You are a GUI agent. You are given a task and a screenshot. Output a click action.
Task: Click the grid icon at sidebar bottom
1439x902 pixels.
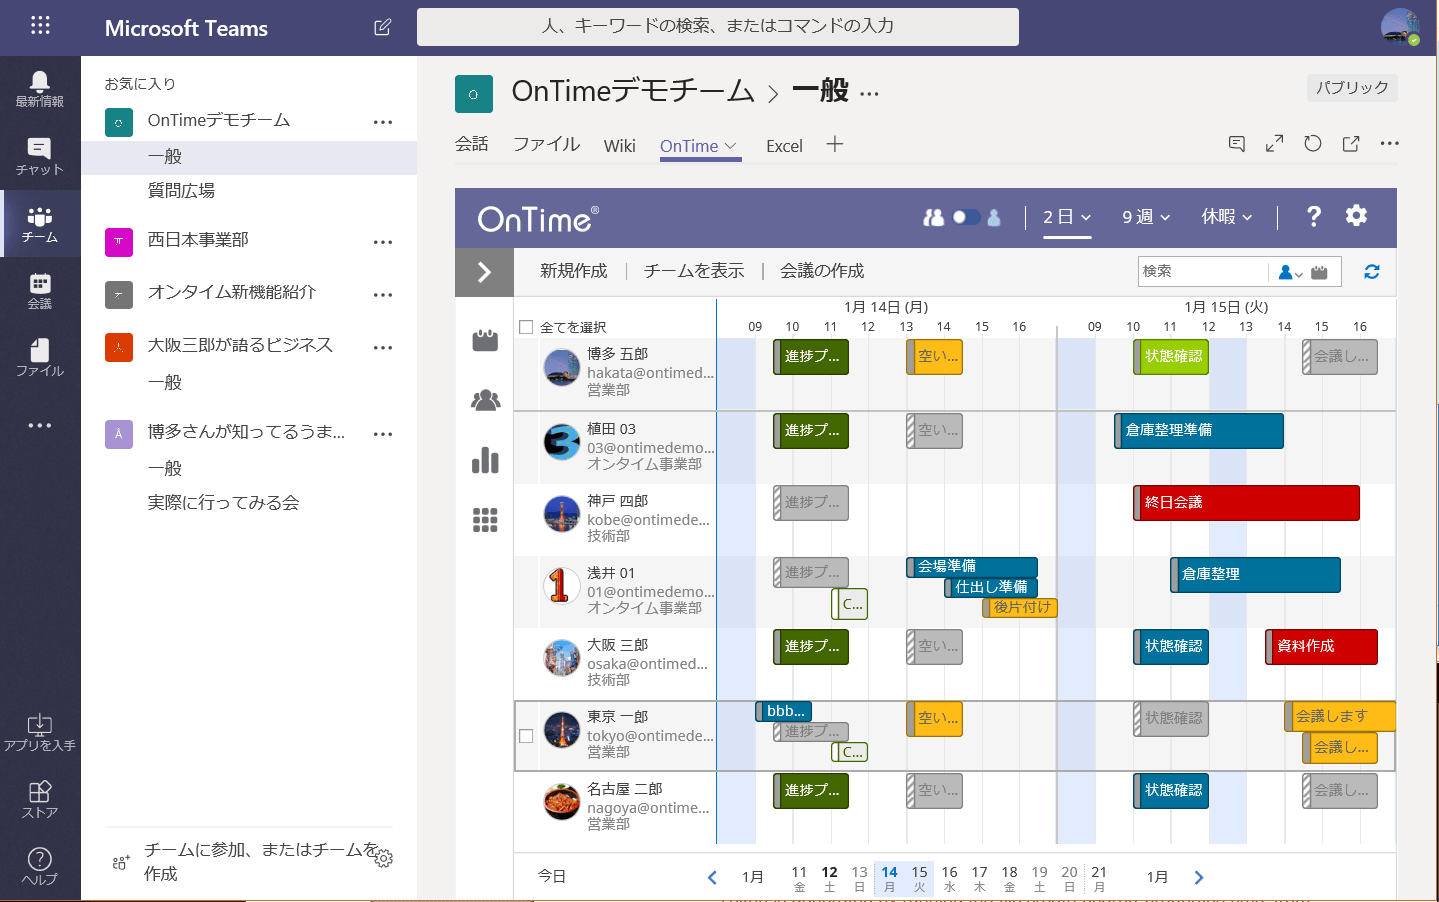tap(484, 521)
